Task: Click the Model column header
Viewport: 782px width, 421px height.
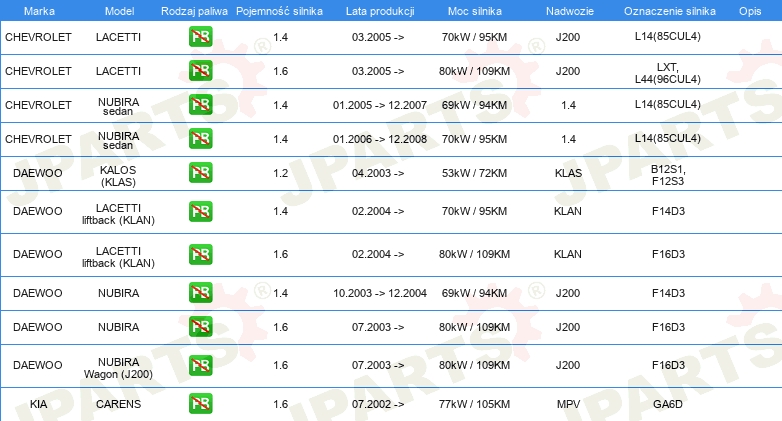Action: point(119,11)
